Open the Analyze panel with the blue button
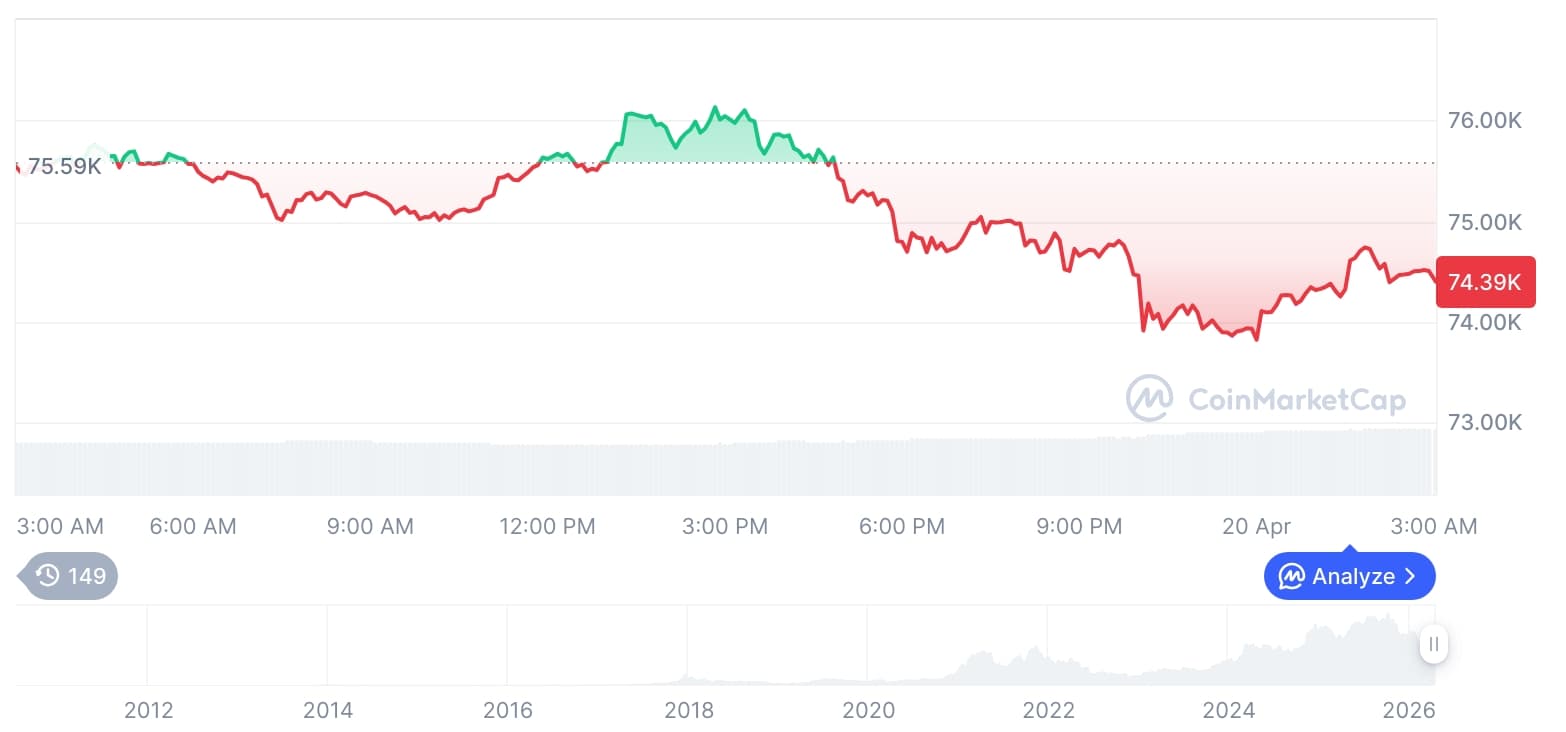 1350,576
